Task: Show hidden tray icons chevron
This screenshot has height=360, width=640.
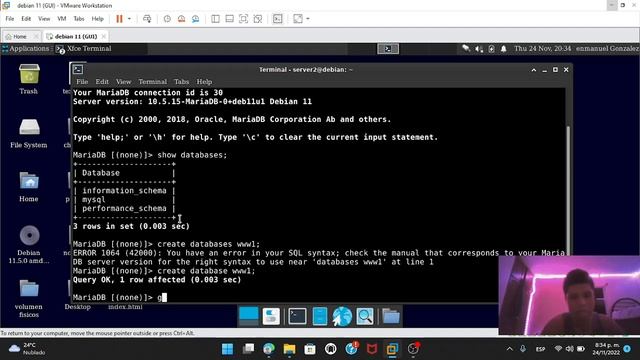Action: (509, 349)
